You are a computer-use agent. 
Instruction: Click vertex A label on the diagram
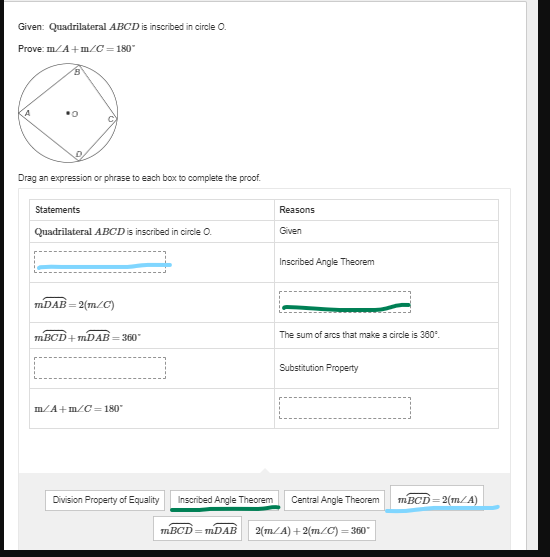coord(27,113)
